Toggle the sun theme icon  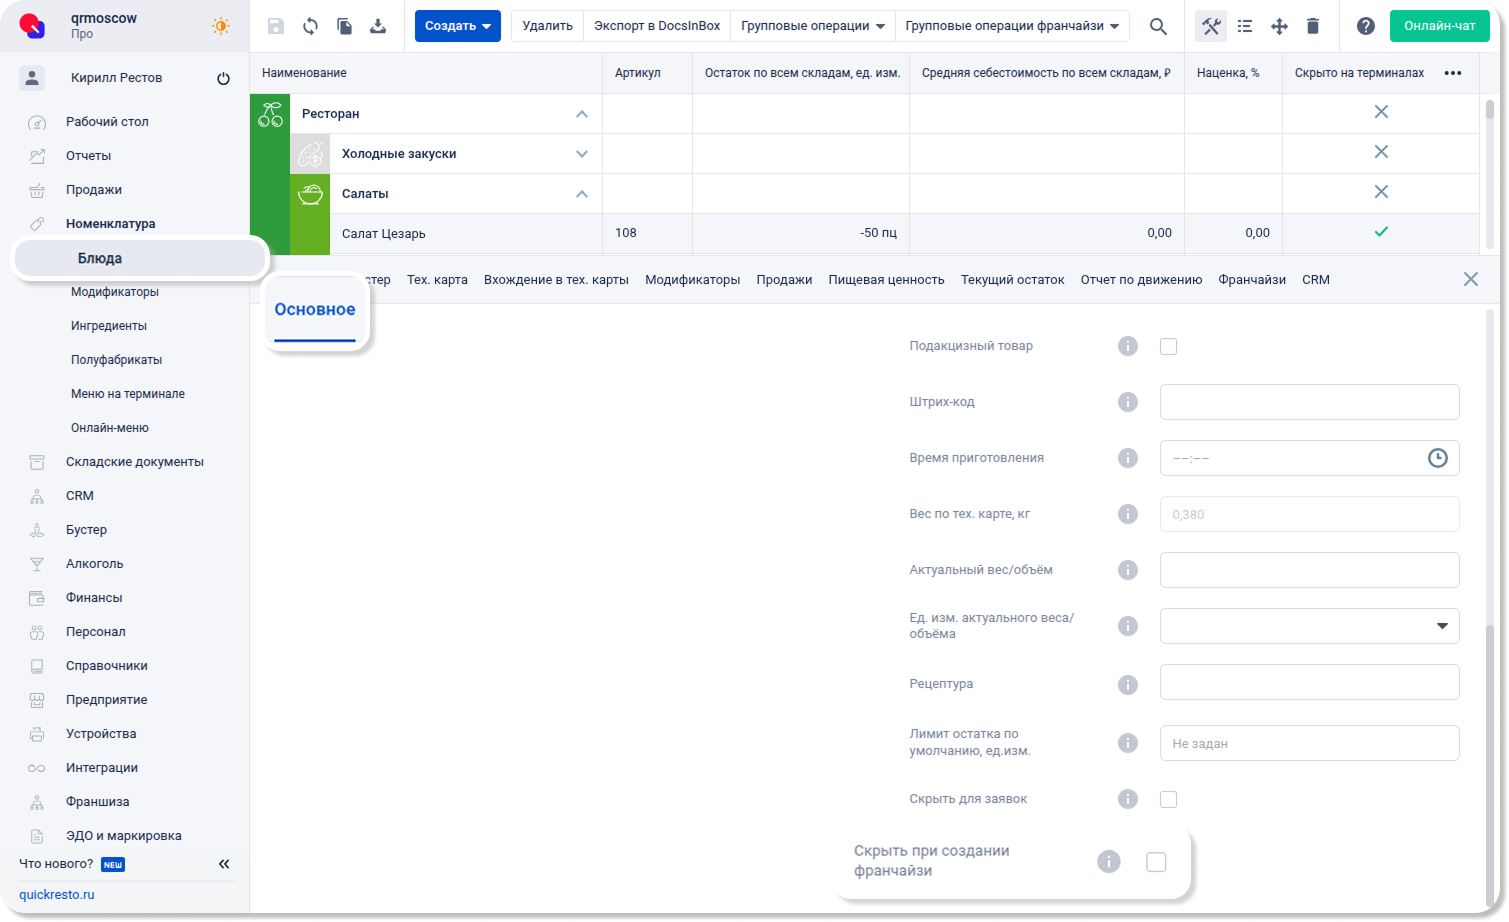pos(221,26)
